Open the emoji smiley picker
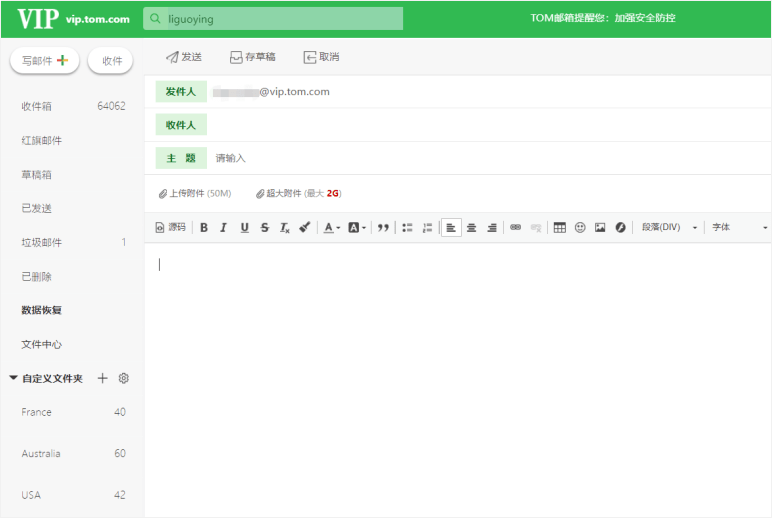Image resolution: width=773 pixels, height=519 pixels. pyautogui.click(x=580, y=228)
